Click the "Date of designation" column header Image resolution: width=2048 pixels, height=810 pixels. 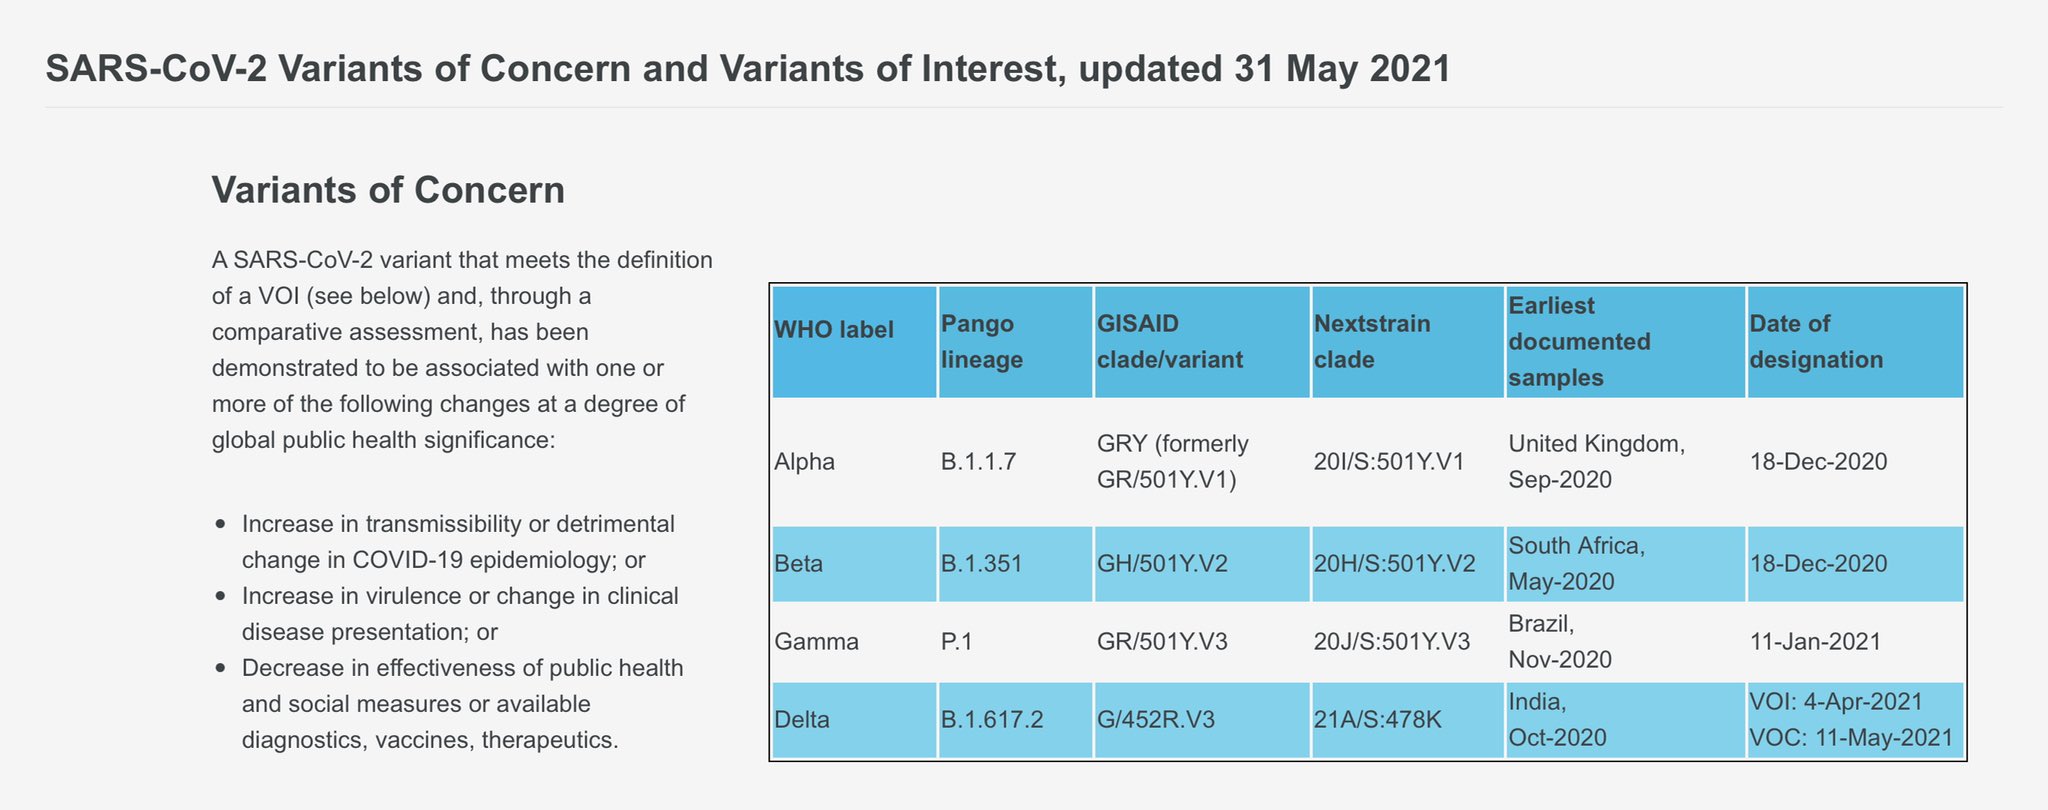[x=1816, y=342]
